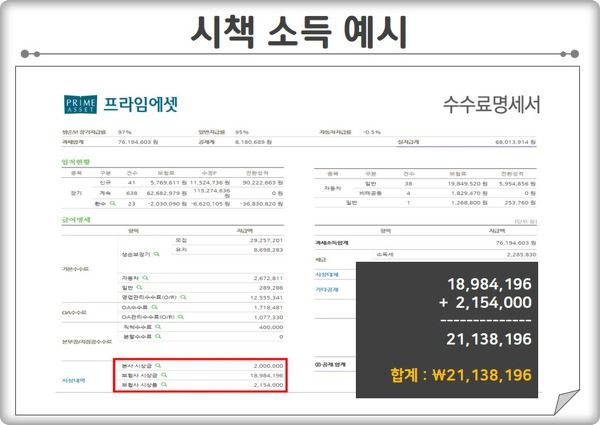Click magnifier in the 400,000 row
This screenshot has width=600, height=425.
[158, 327]
